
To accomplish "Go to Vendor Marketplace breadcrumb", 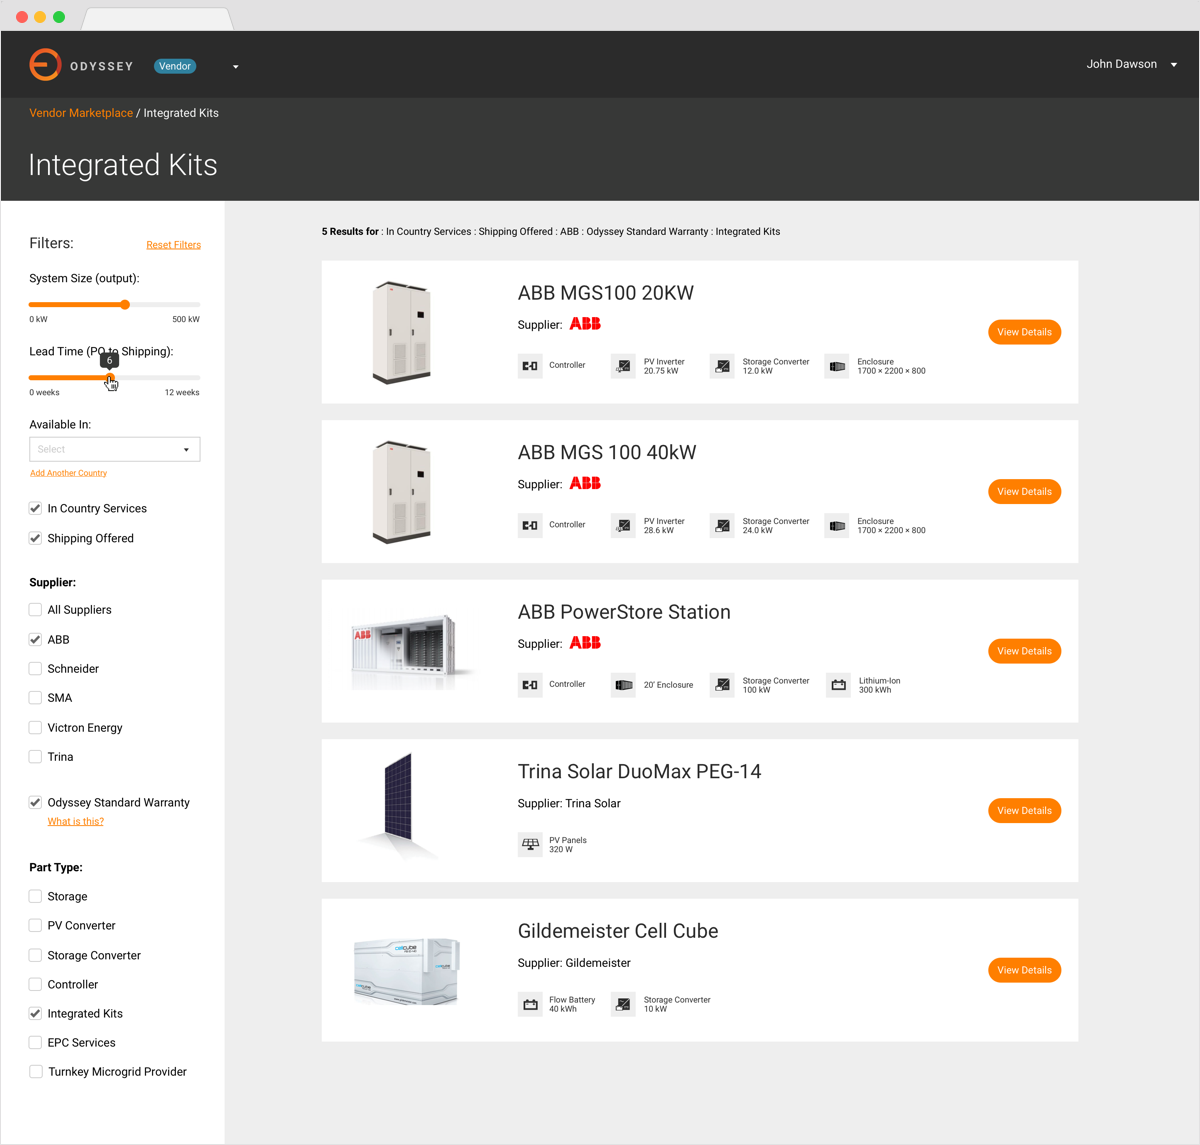I will point(81,113).
